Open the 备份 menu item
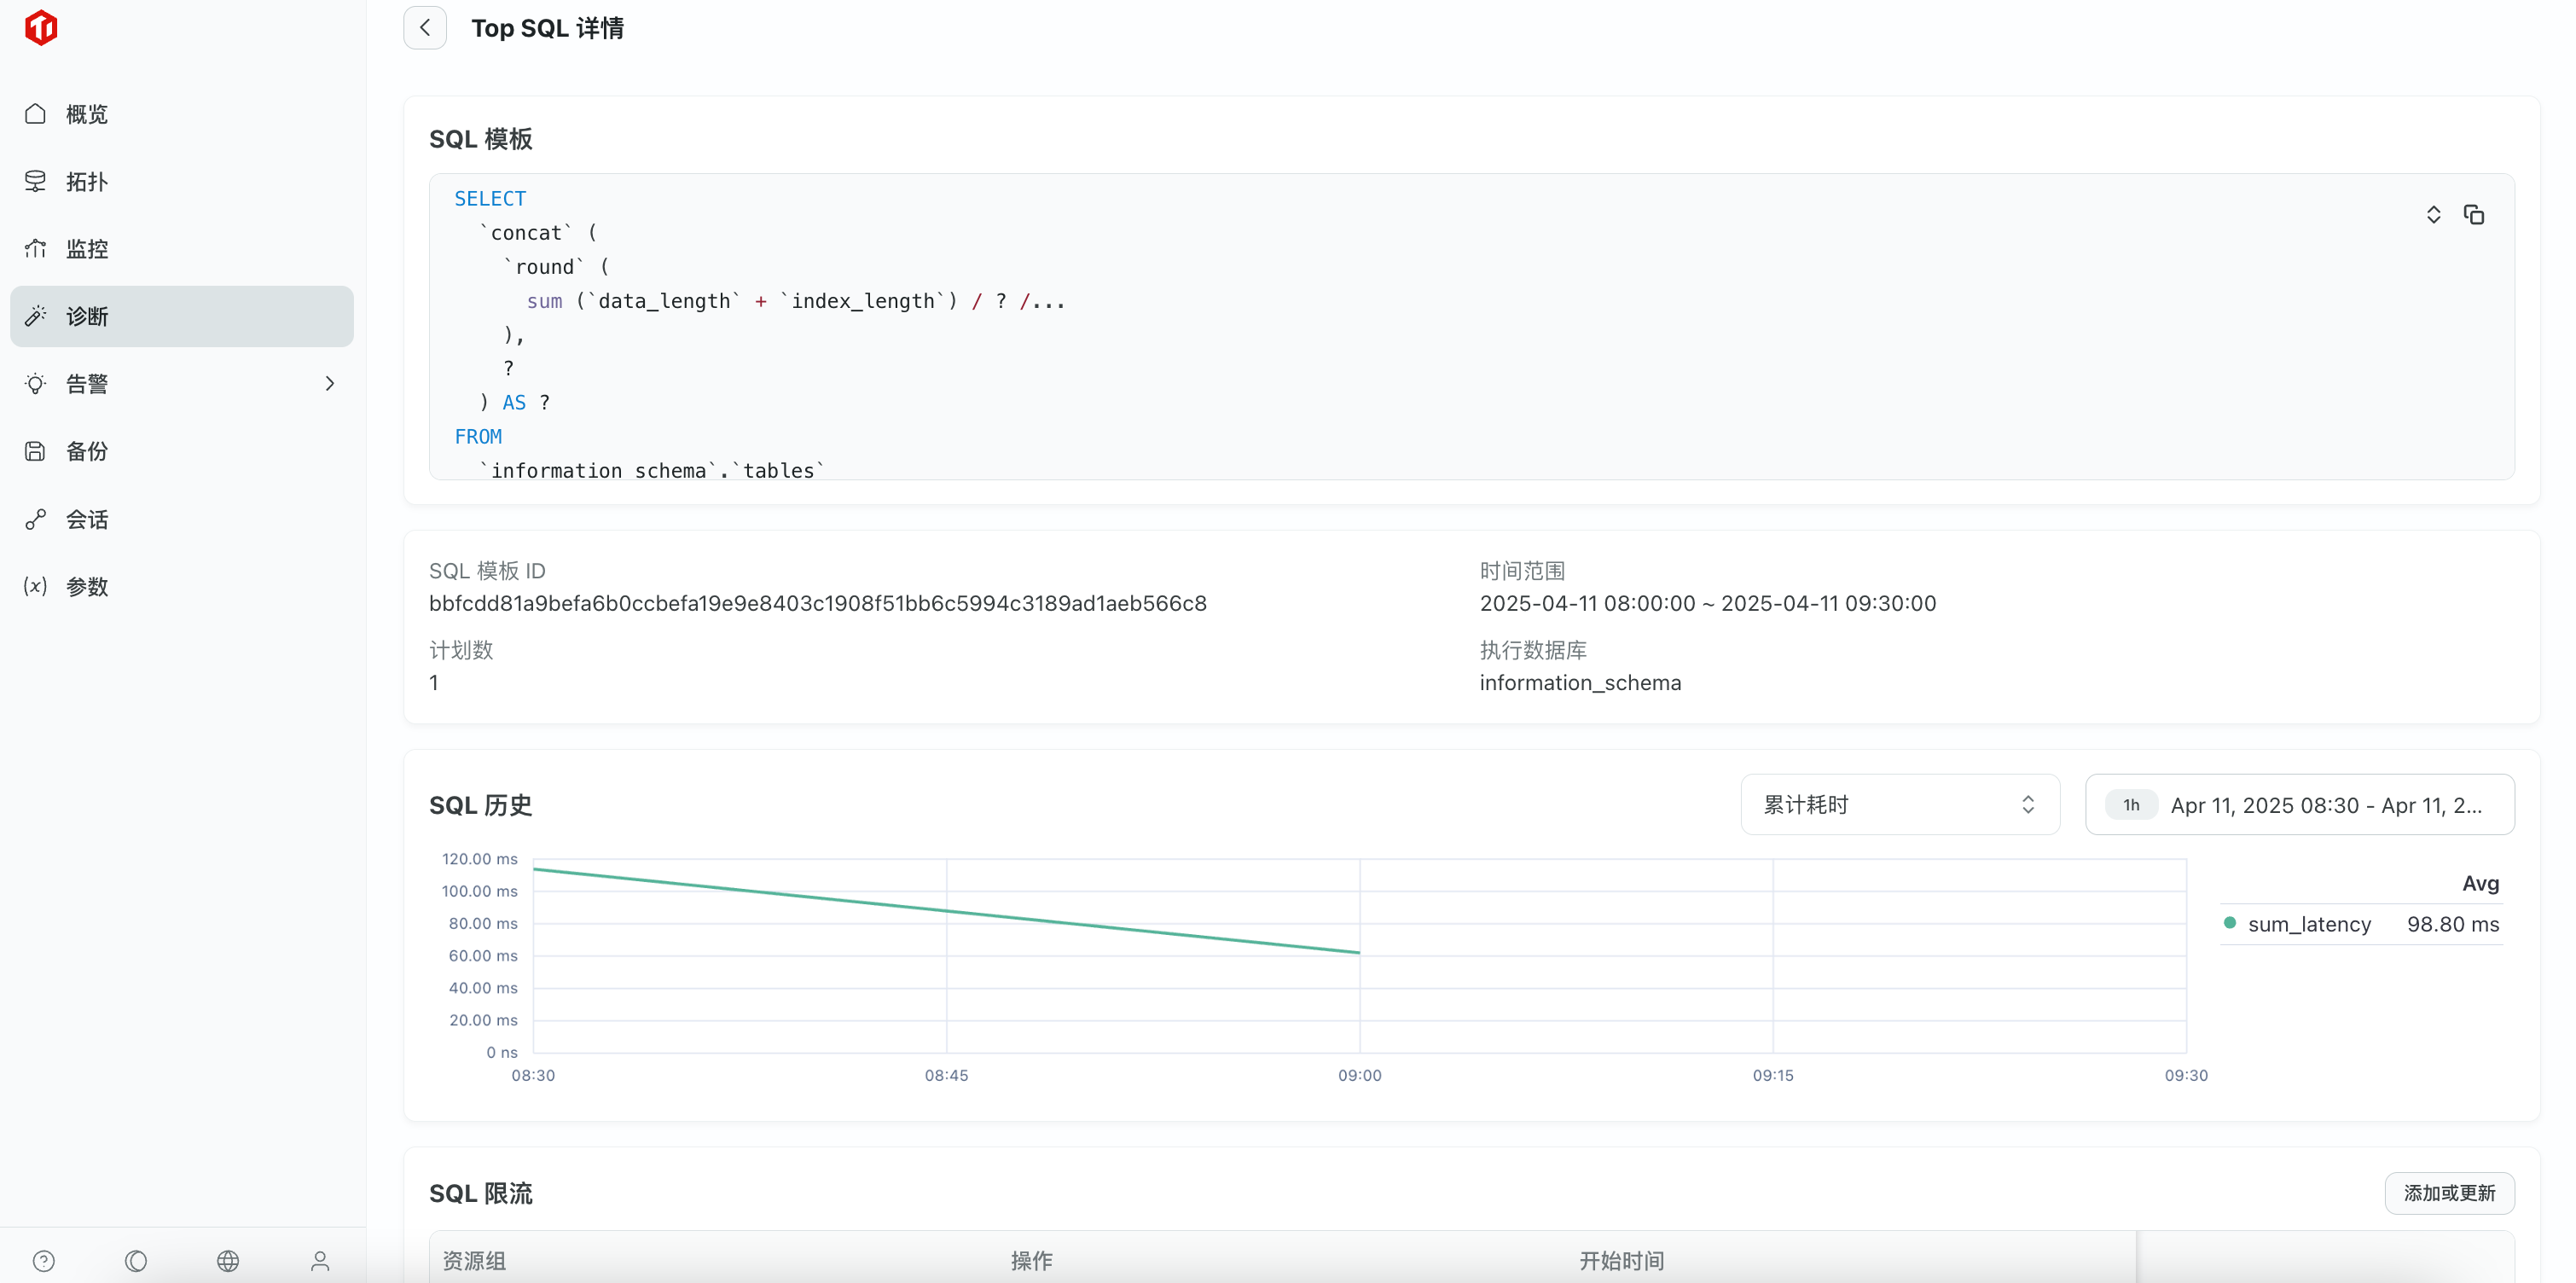The height and width of the screenshot is (1283, 2576). click(x=182, y=451)
